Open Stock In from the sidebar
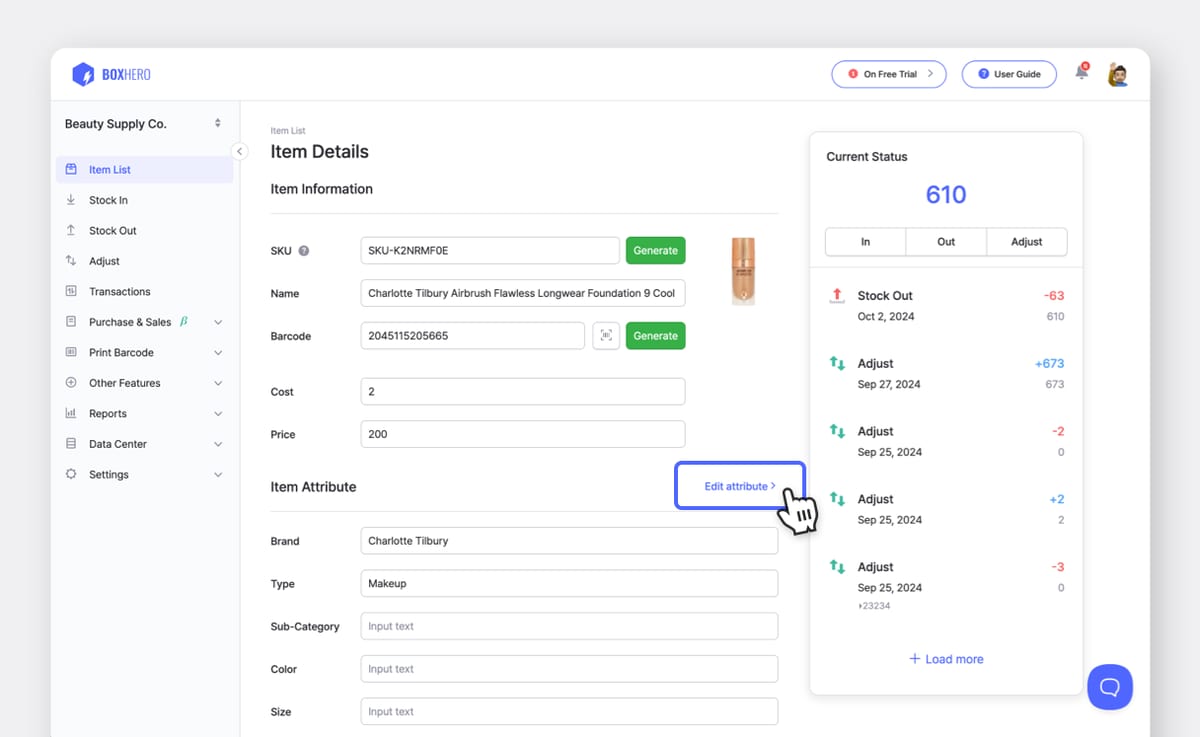 tap(110, 199)
